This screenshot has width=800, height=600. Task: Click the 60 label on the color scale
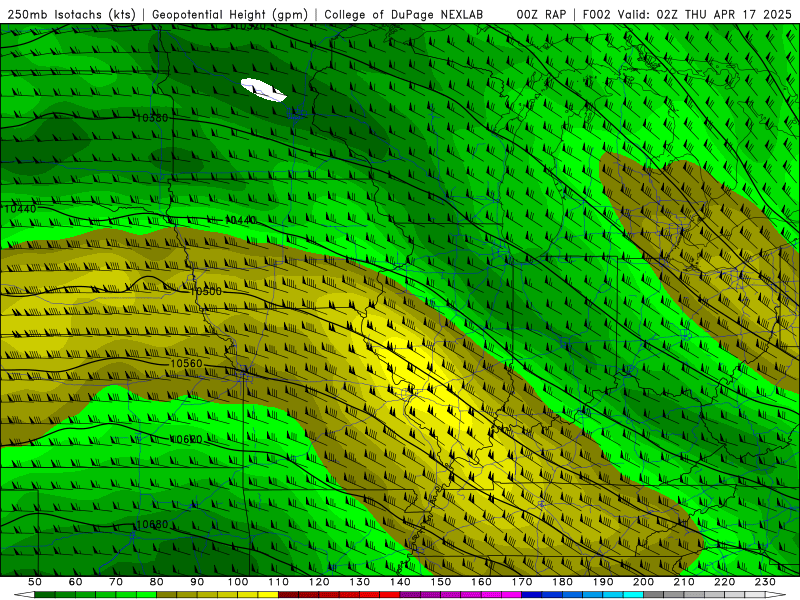[x=76, y=582]
